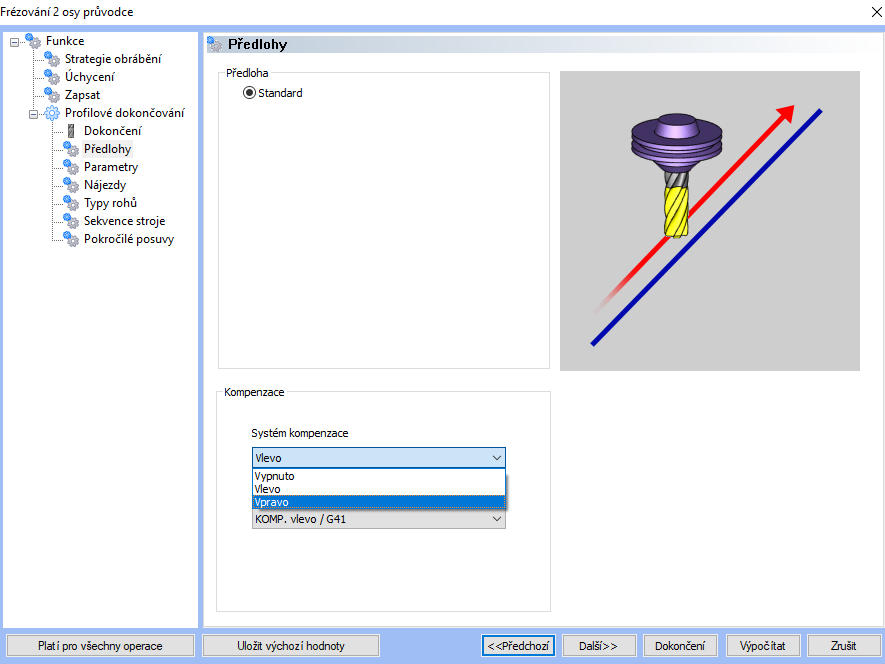This screenshot has width=885, height=664.
Task: Go back with <<Předchozí button
Action: (x=518, y=645)
